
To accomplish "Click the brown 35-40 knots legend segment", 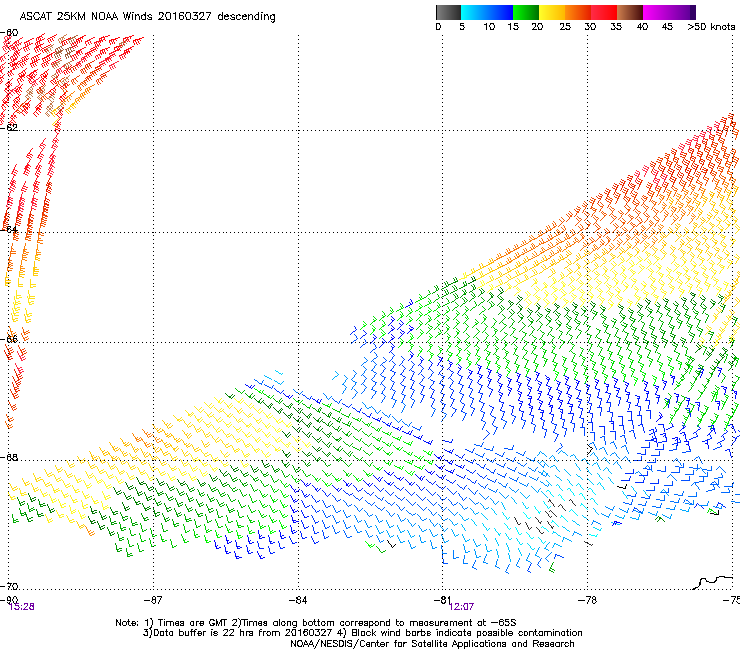I will point(630,12).
